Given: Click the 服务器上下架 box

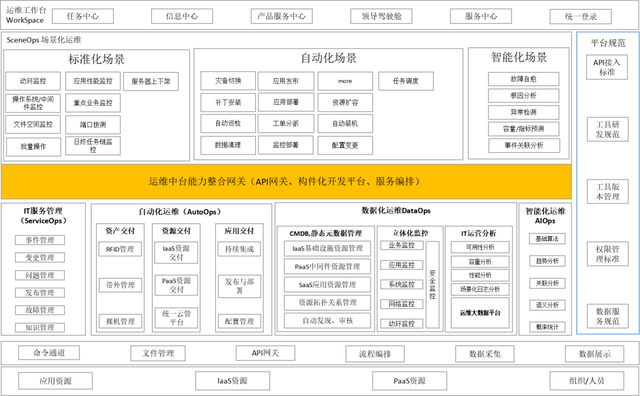Looking at the screenshot, I should pos(151,82).
